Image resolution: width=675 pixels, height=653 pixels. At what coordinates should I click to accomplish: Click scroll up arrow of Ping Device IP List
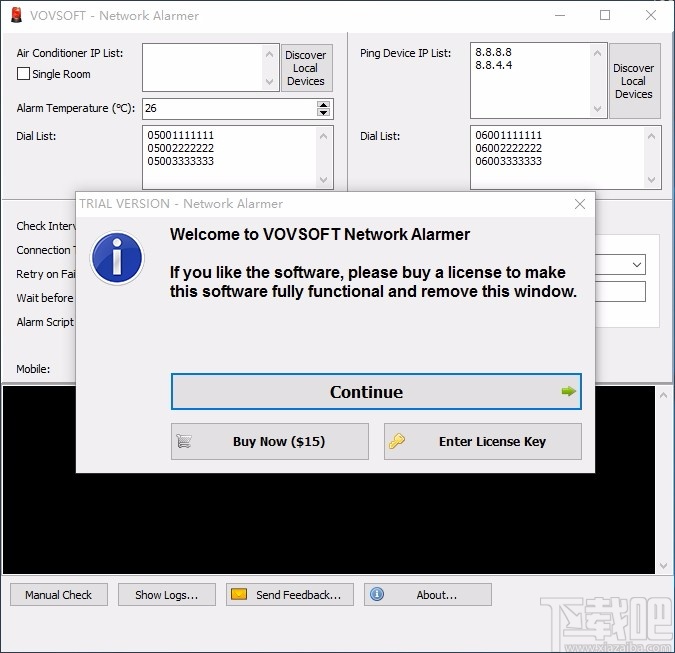pyautogui.click(x=598, y=53)
